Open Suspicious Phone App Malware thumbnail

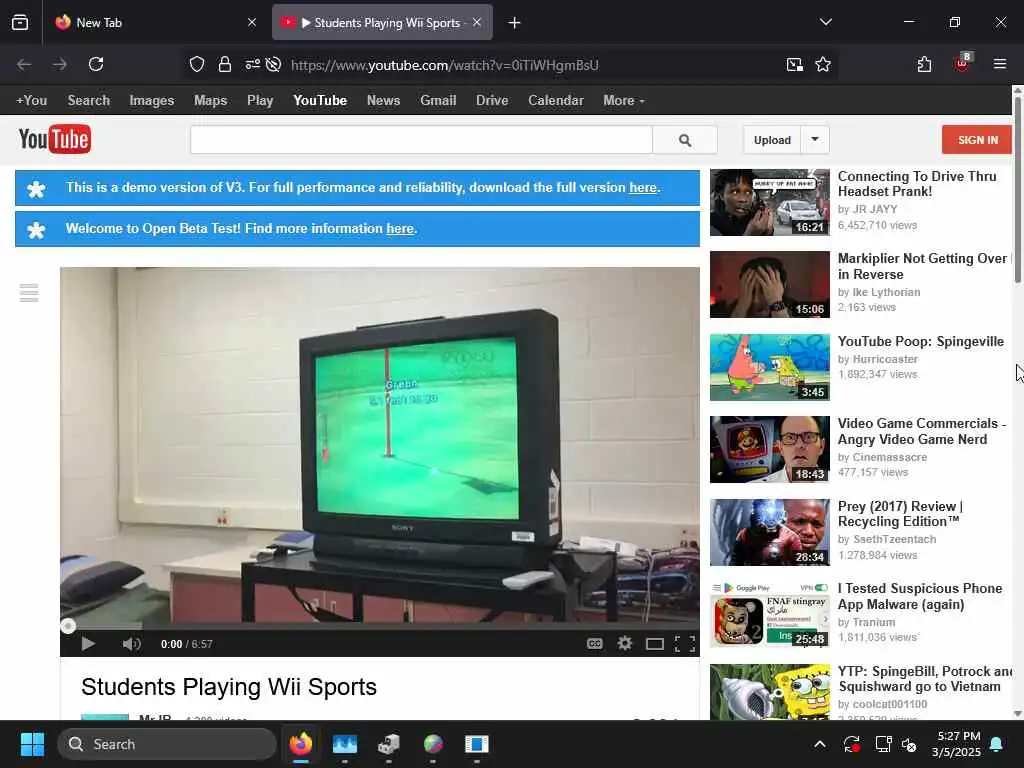click(769, 615)
